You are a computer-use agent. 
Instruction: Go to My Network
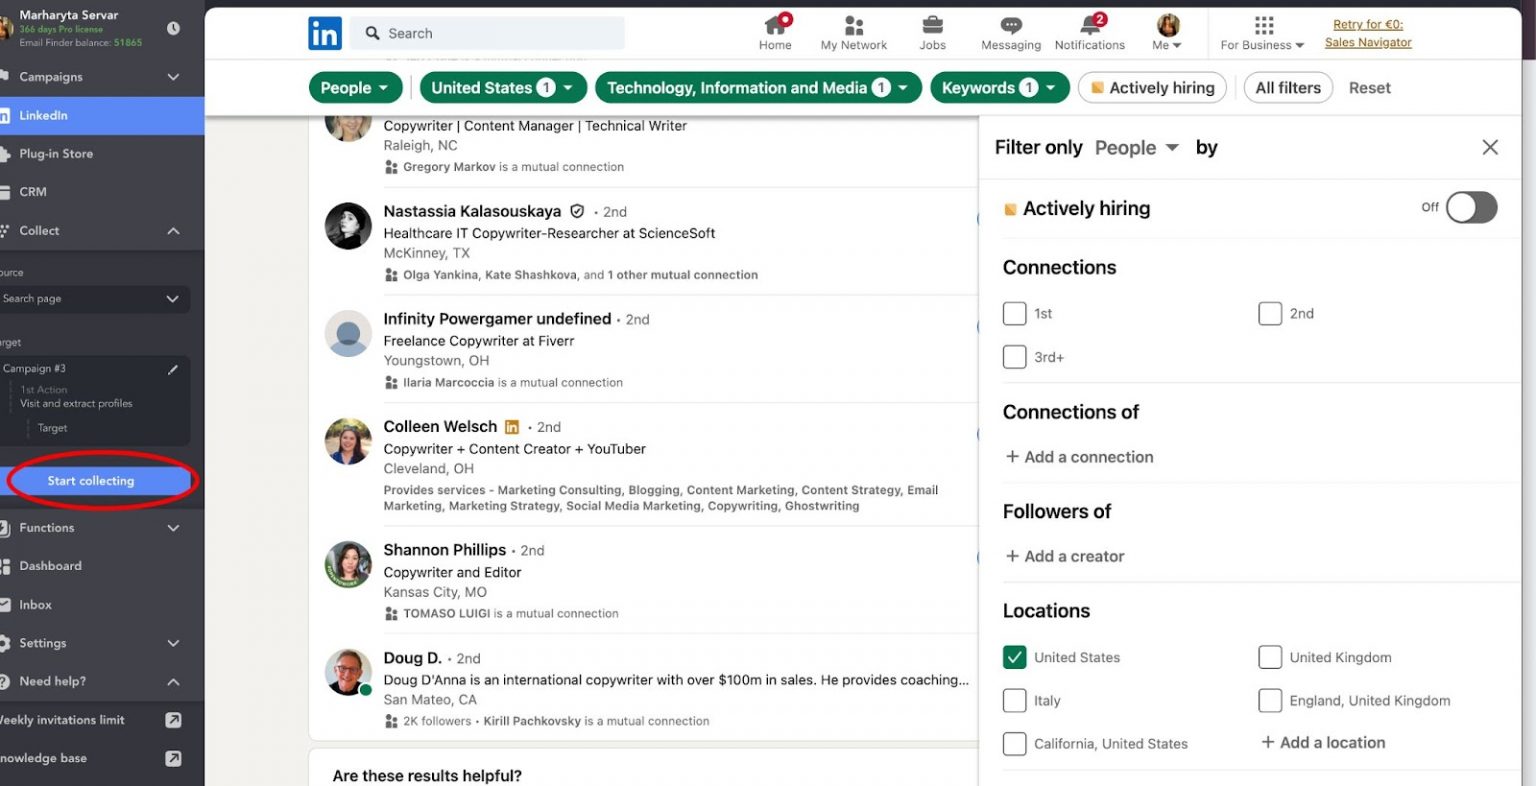[x=852, y=31]
